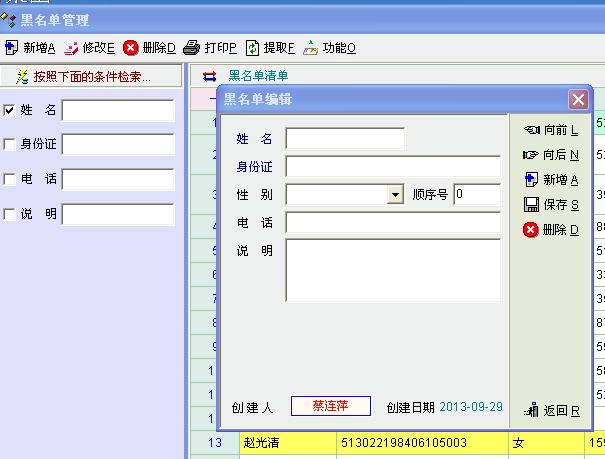Image resolution: width=605 pixels, height=459 pixels.
Task: Open the 功能O toolbar item
Action: click(311, 48)
